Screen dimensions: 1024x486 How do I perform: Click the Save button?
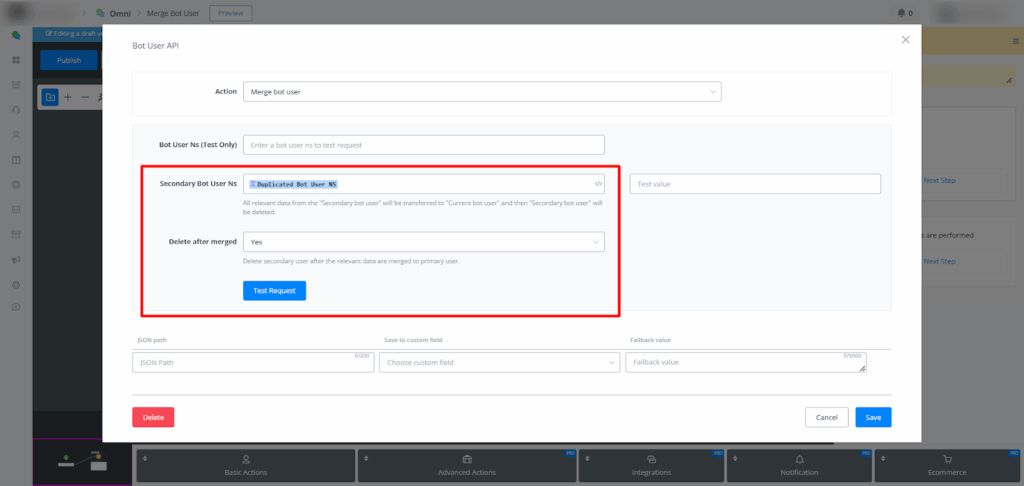click(873, 417)
